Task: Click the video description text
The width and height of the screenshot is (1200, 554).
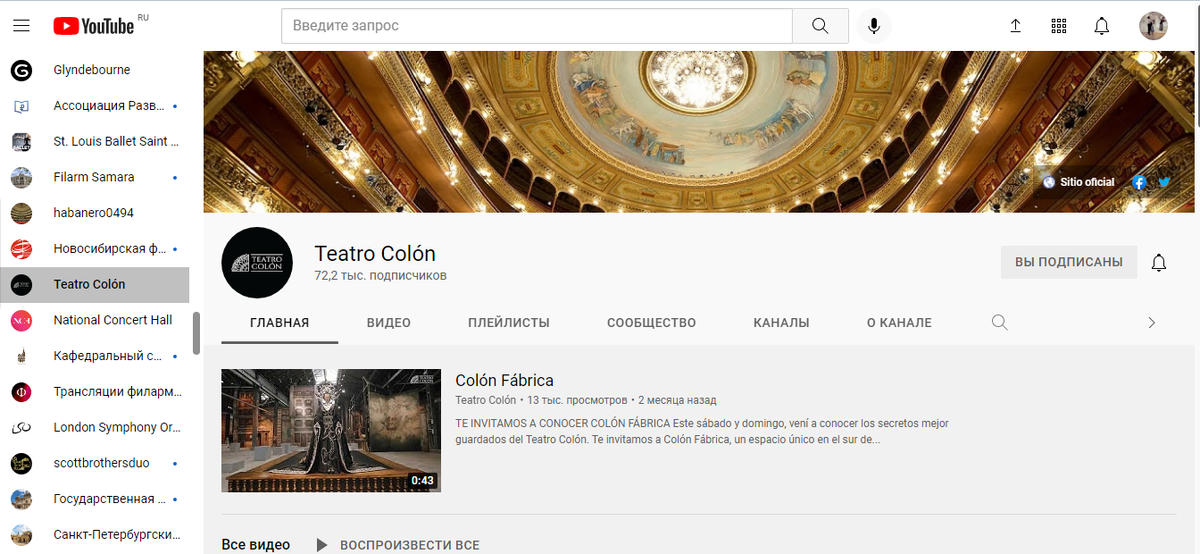Action: point(702,431)
